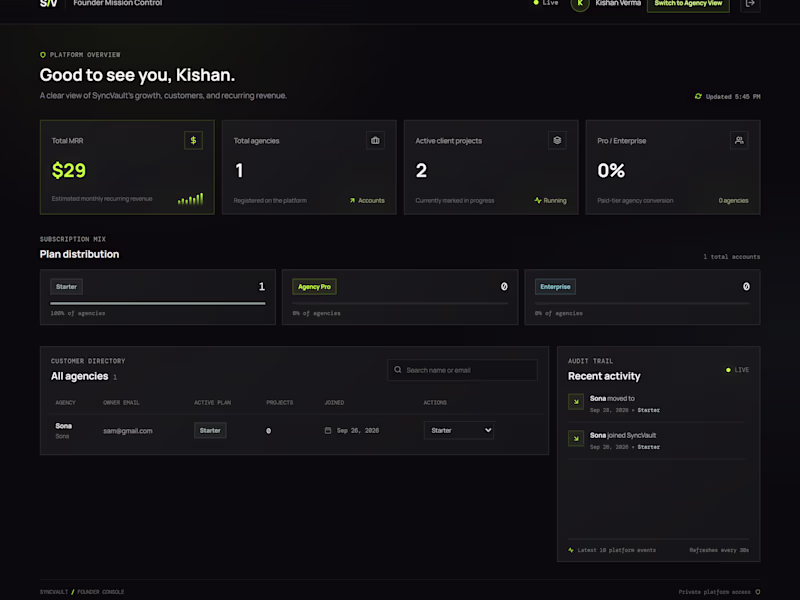Click the K avatar for Kishan Verma
This screenshot has height=600, width=800.
coord(580,4)
